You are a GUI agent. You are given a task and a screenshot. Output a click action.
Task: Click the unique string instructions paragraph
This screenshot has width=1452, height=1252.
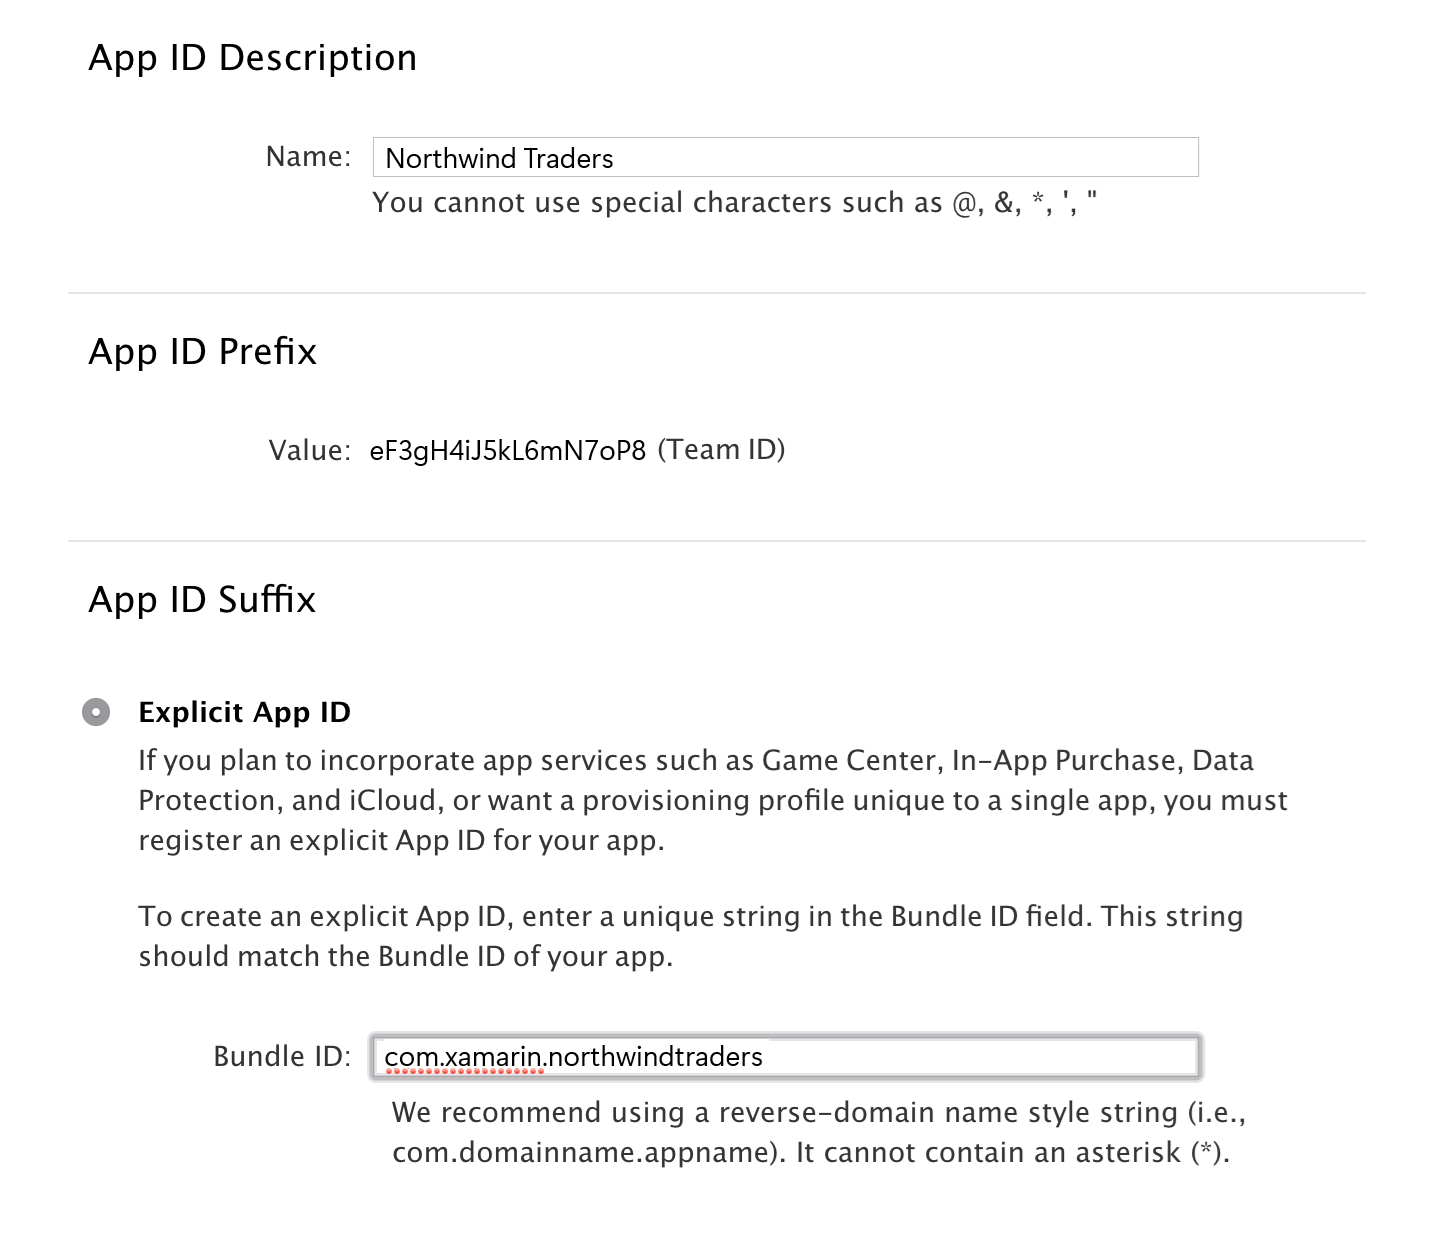tap(690, 935)
